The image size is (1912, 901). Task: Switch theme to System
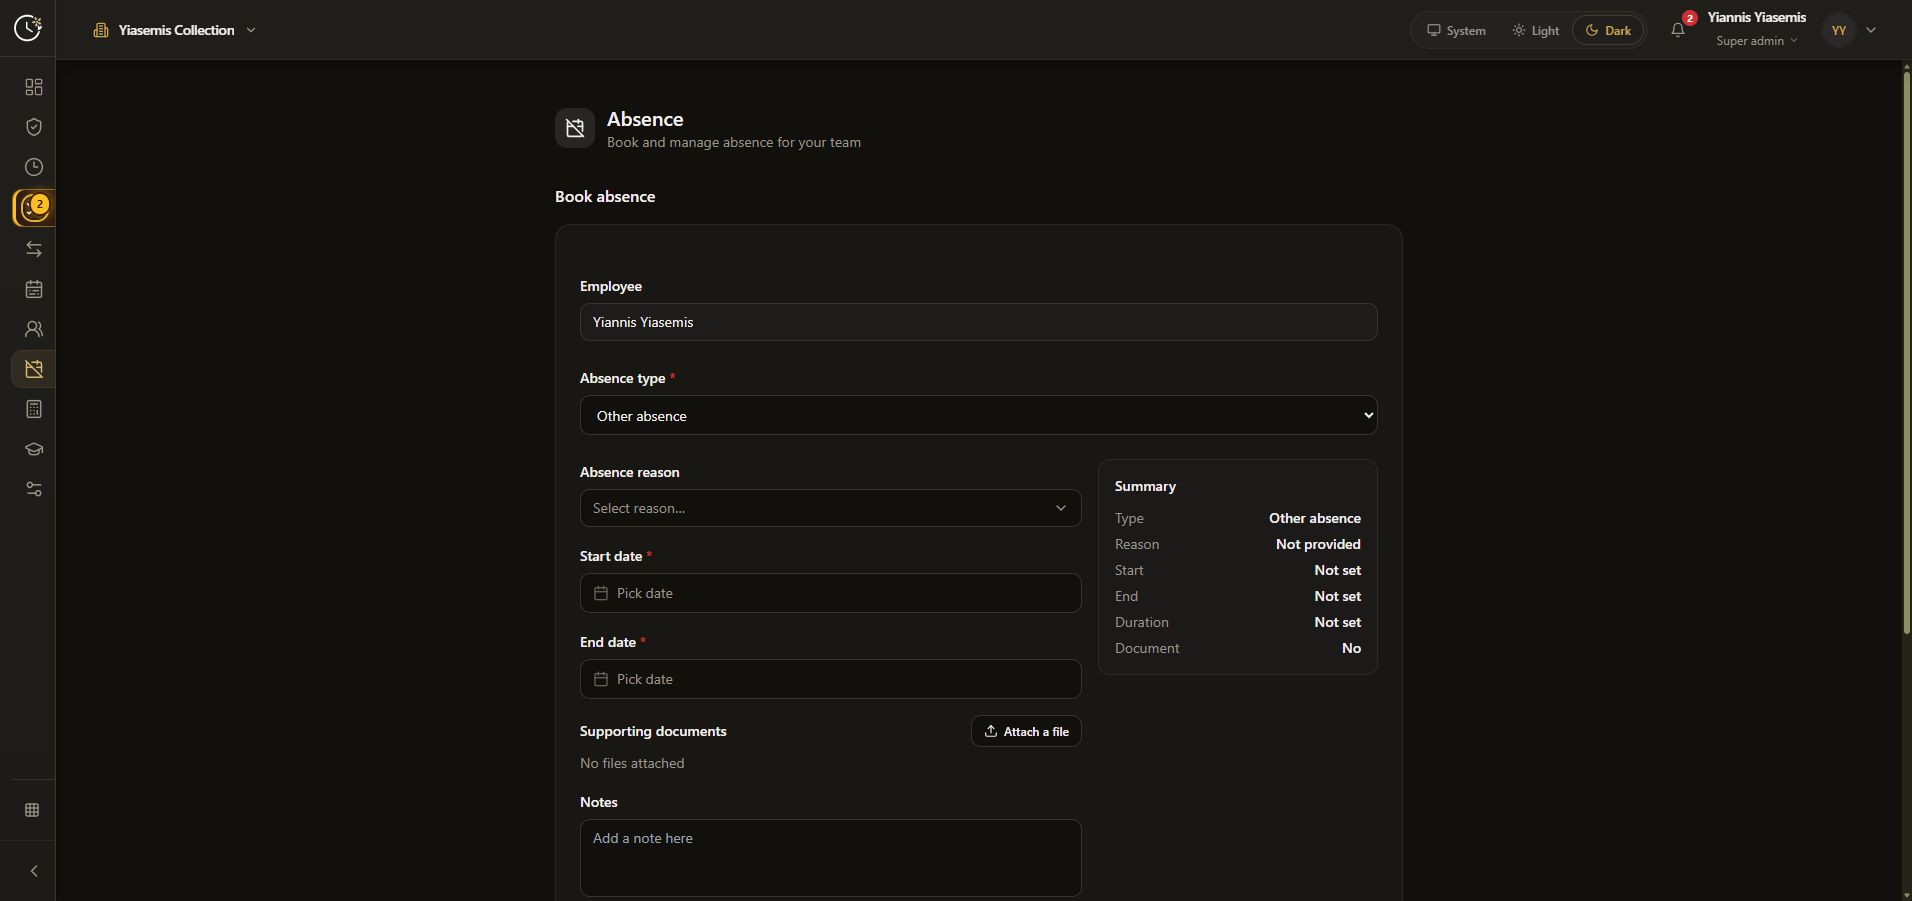coord(1456,30)
